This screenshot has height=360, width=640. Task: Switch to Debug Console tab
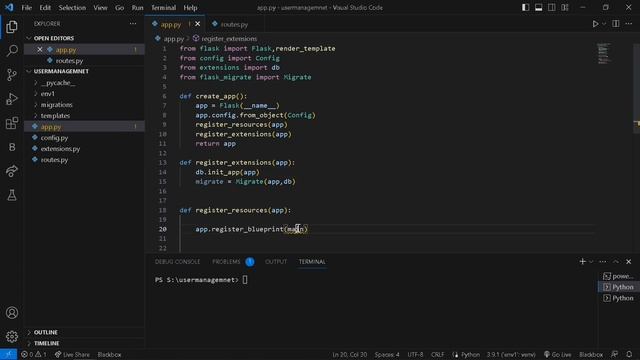[178, 262]
